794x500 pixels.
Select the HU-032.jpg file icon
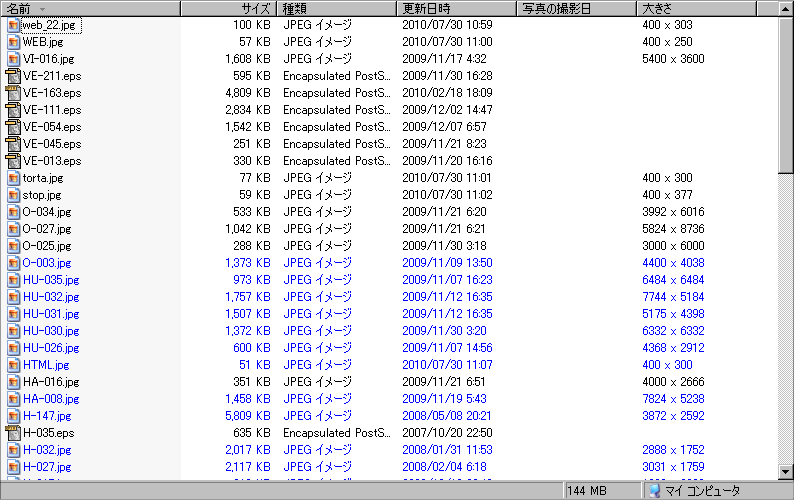click(x=14, y=297)
